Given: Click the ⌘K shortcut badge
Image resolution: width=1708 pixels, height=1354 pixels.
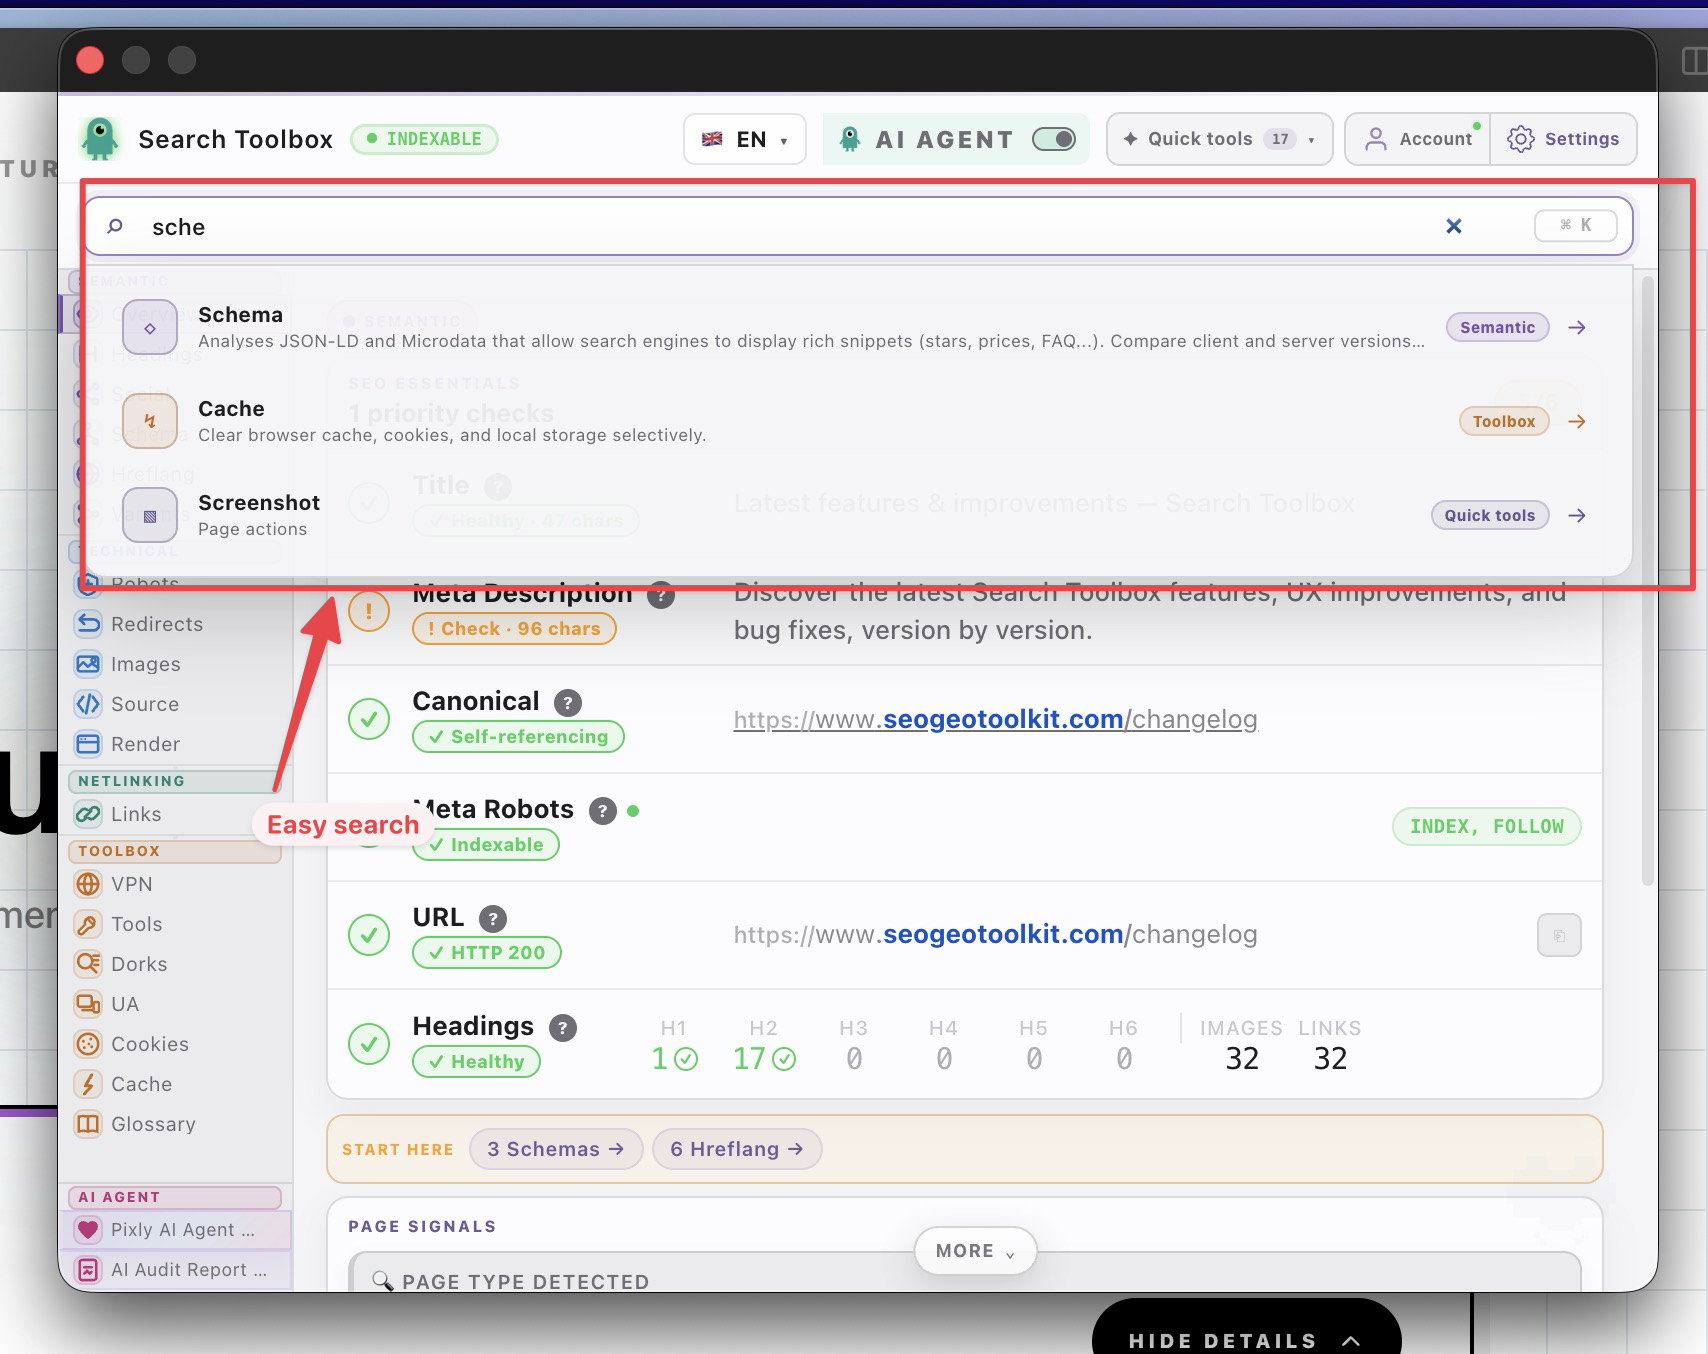Looking at the screenshot, I should pyautogui.click(x=1576, y=226).
